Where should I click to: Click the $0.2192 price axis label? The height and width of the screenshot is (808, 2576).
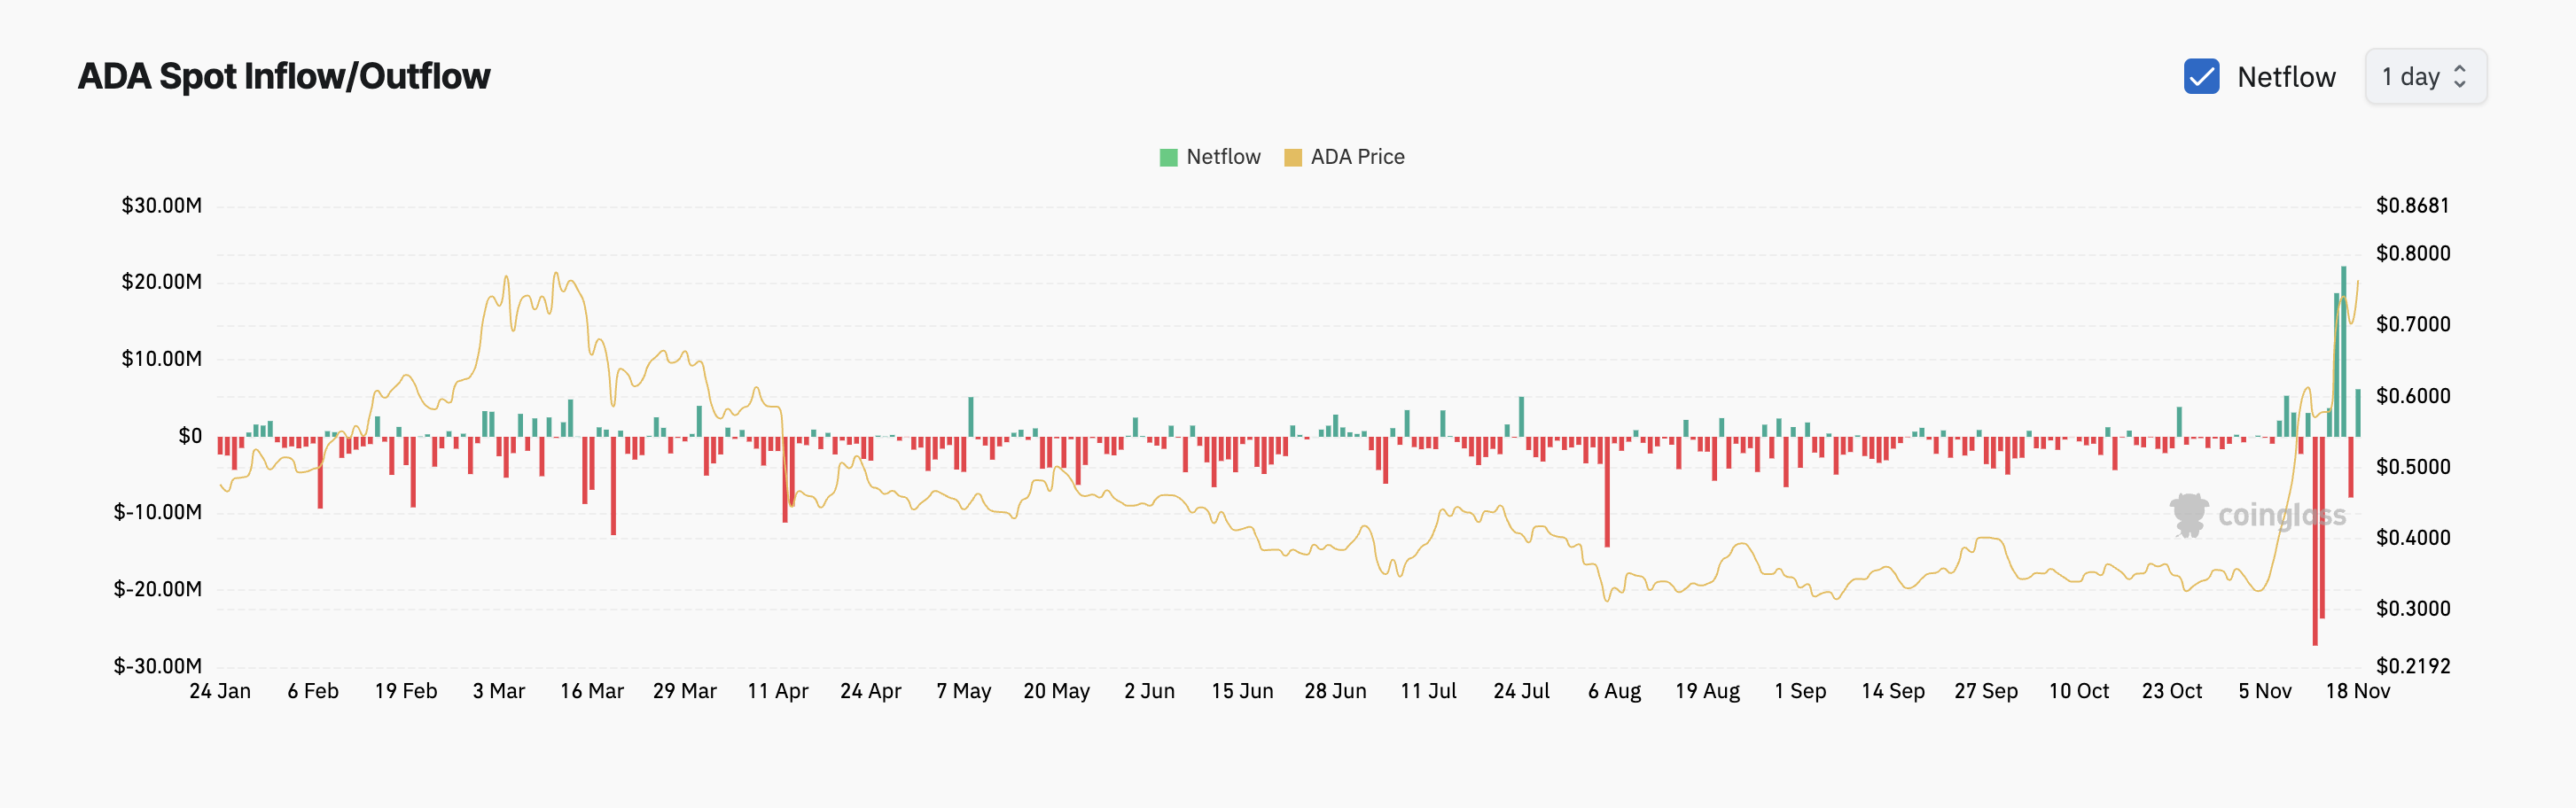[x=2412, y=666]
